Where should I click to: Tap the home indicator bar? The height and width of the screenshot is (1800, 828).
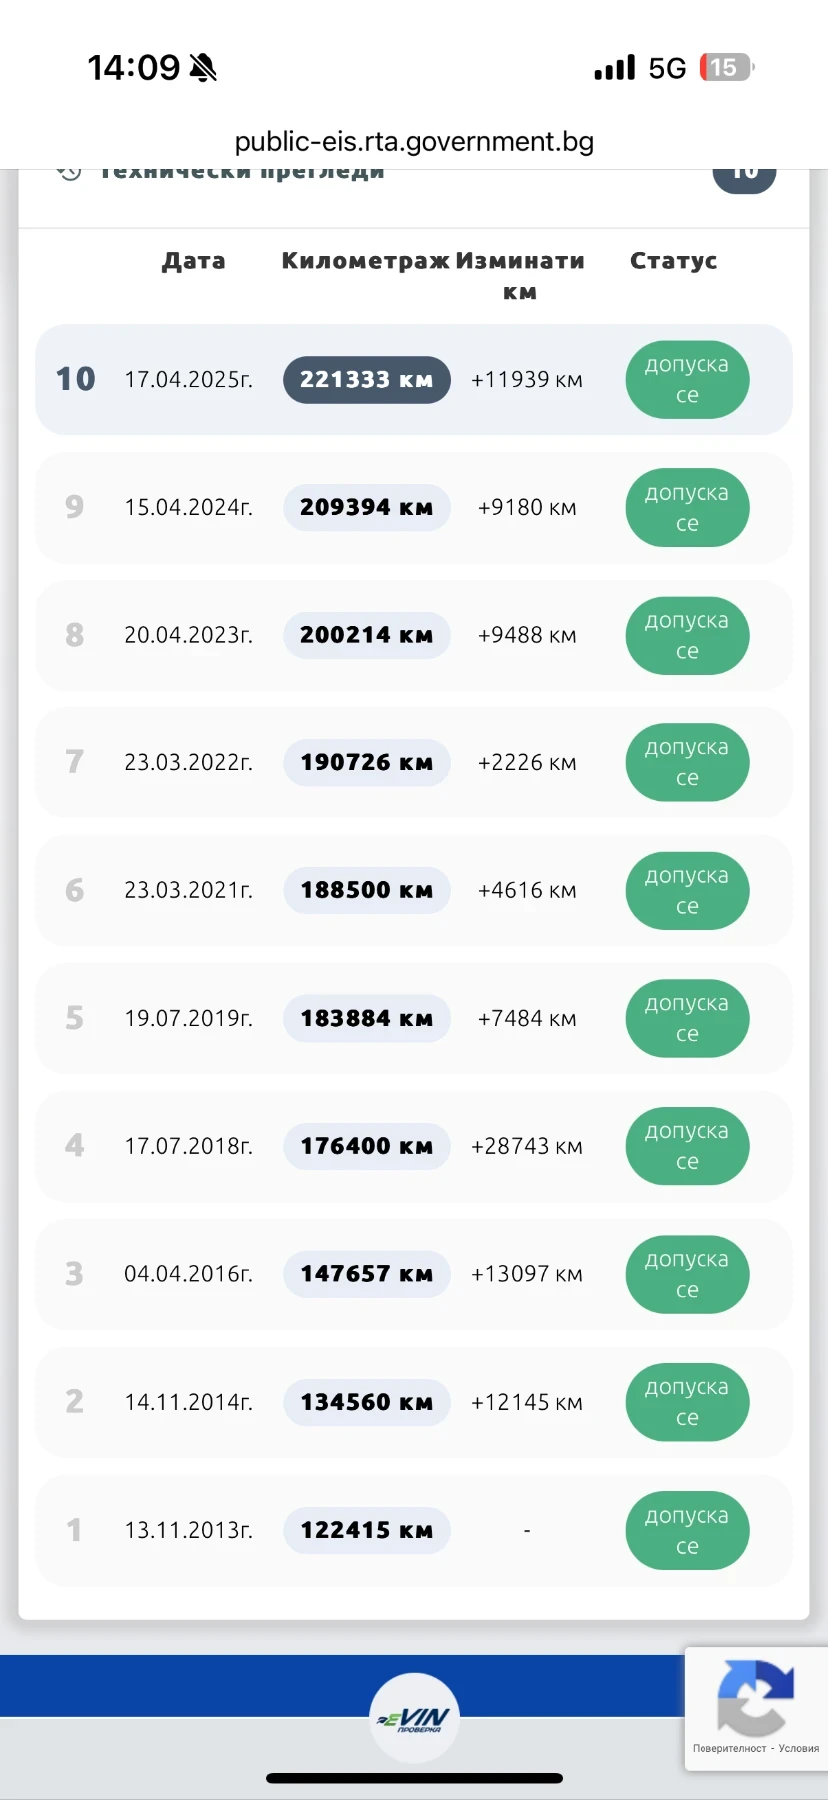pos(414,1778)
